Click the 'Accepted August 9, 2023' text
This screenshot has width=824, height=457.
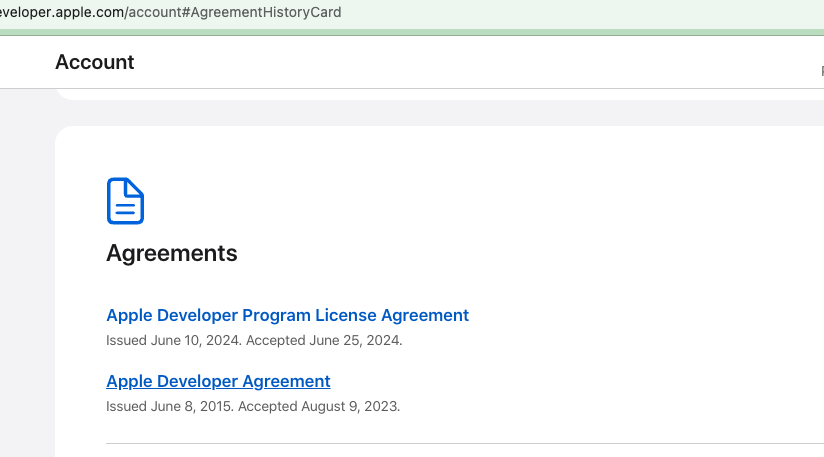pos(319,406)
